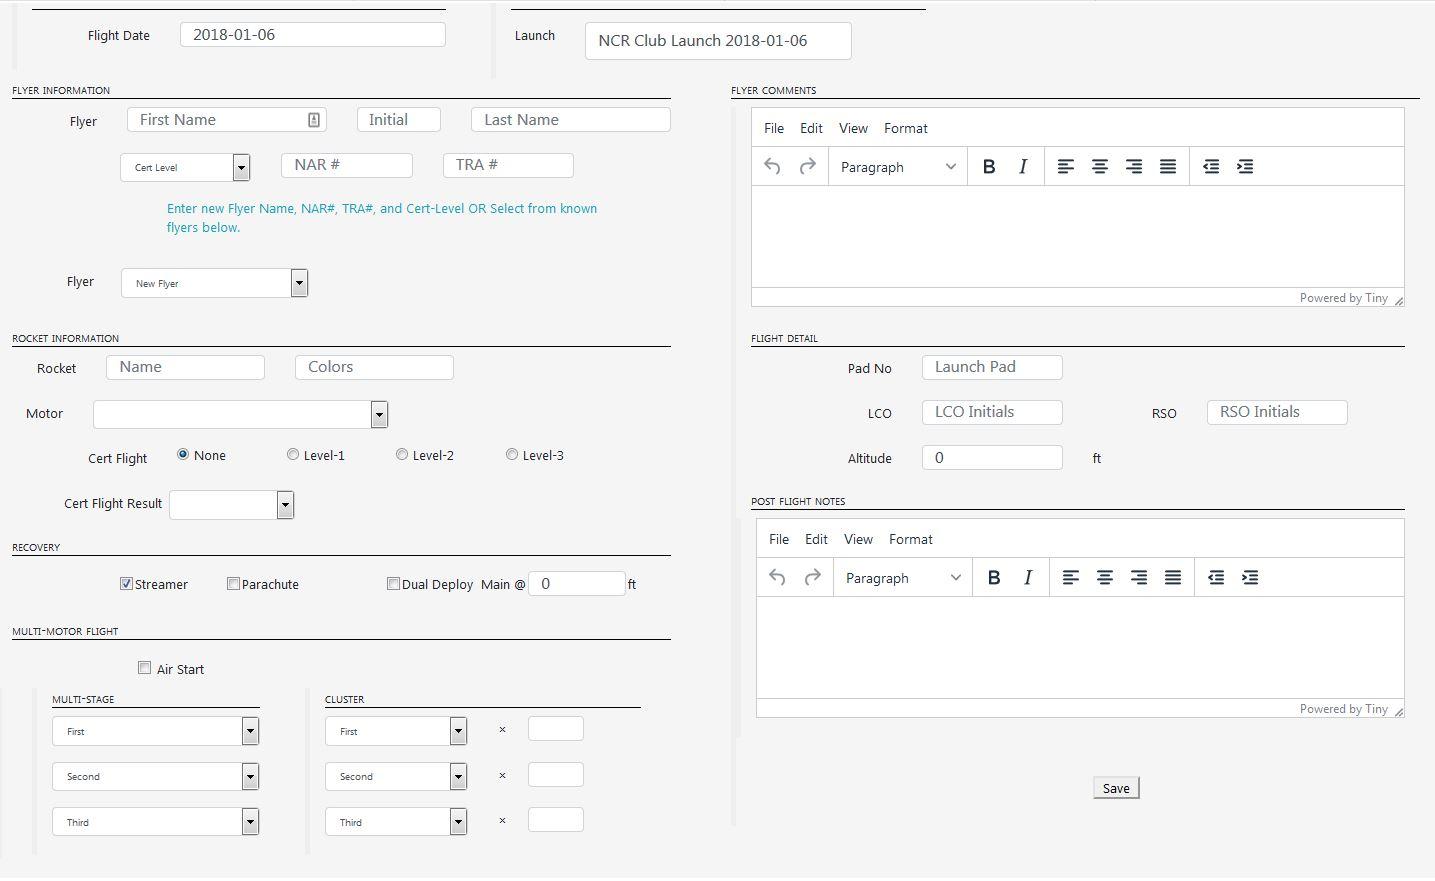Select Level-2 cert flight radio button
Viewport: 1435px width, 881px height.
402,455
